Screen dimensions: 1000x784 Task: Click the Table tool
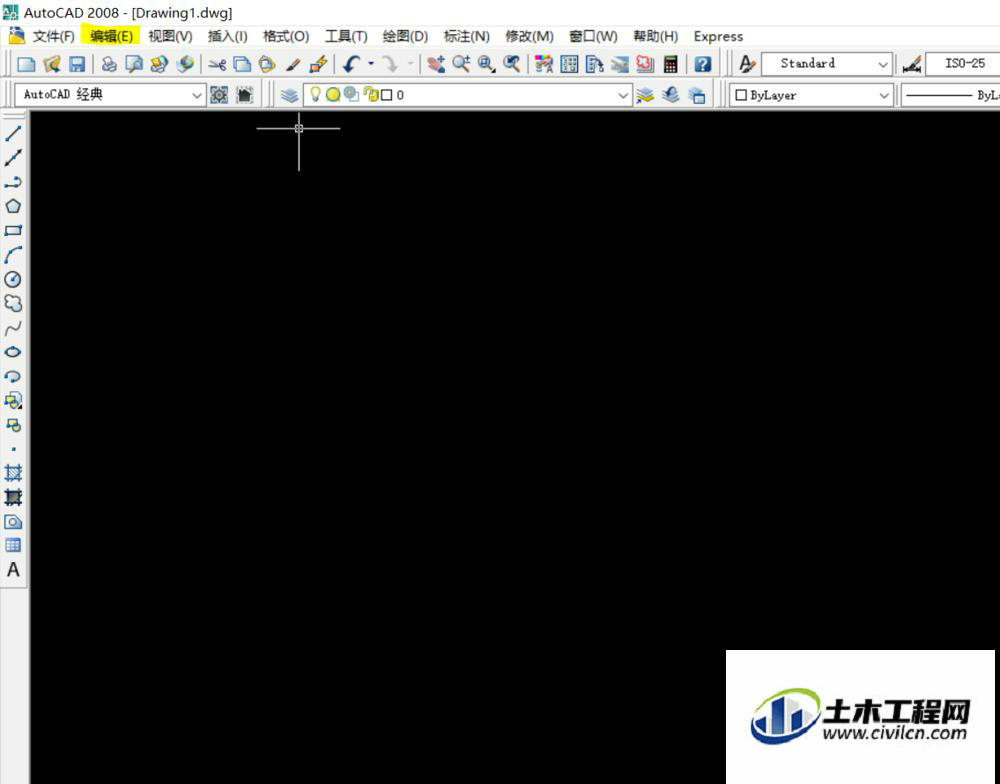click(13, 545)
